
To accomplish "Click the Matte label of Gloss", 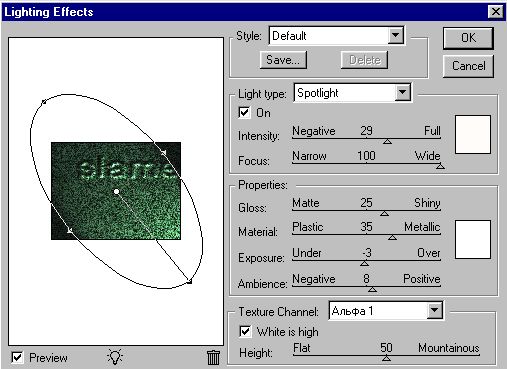I will coord(306,203).
